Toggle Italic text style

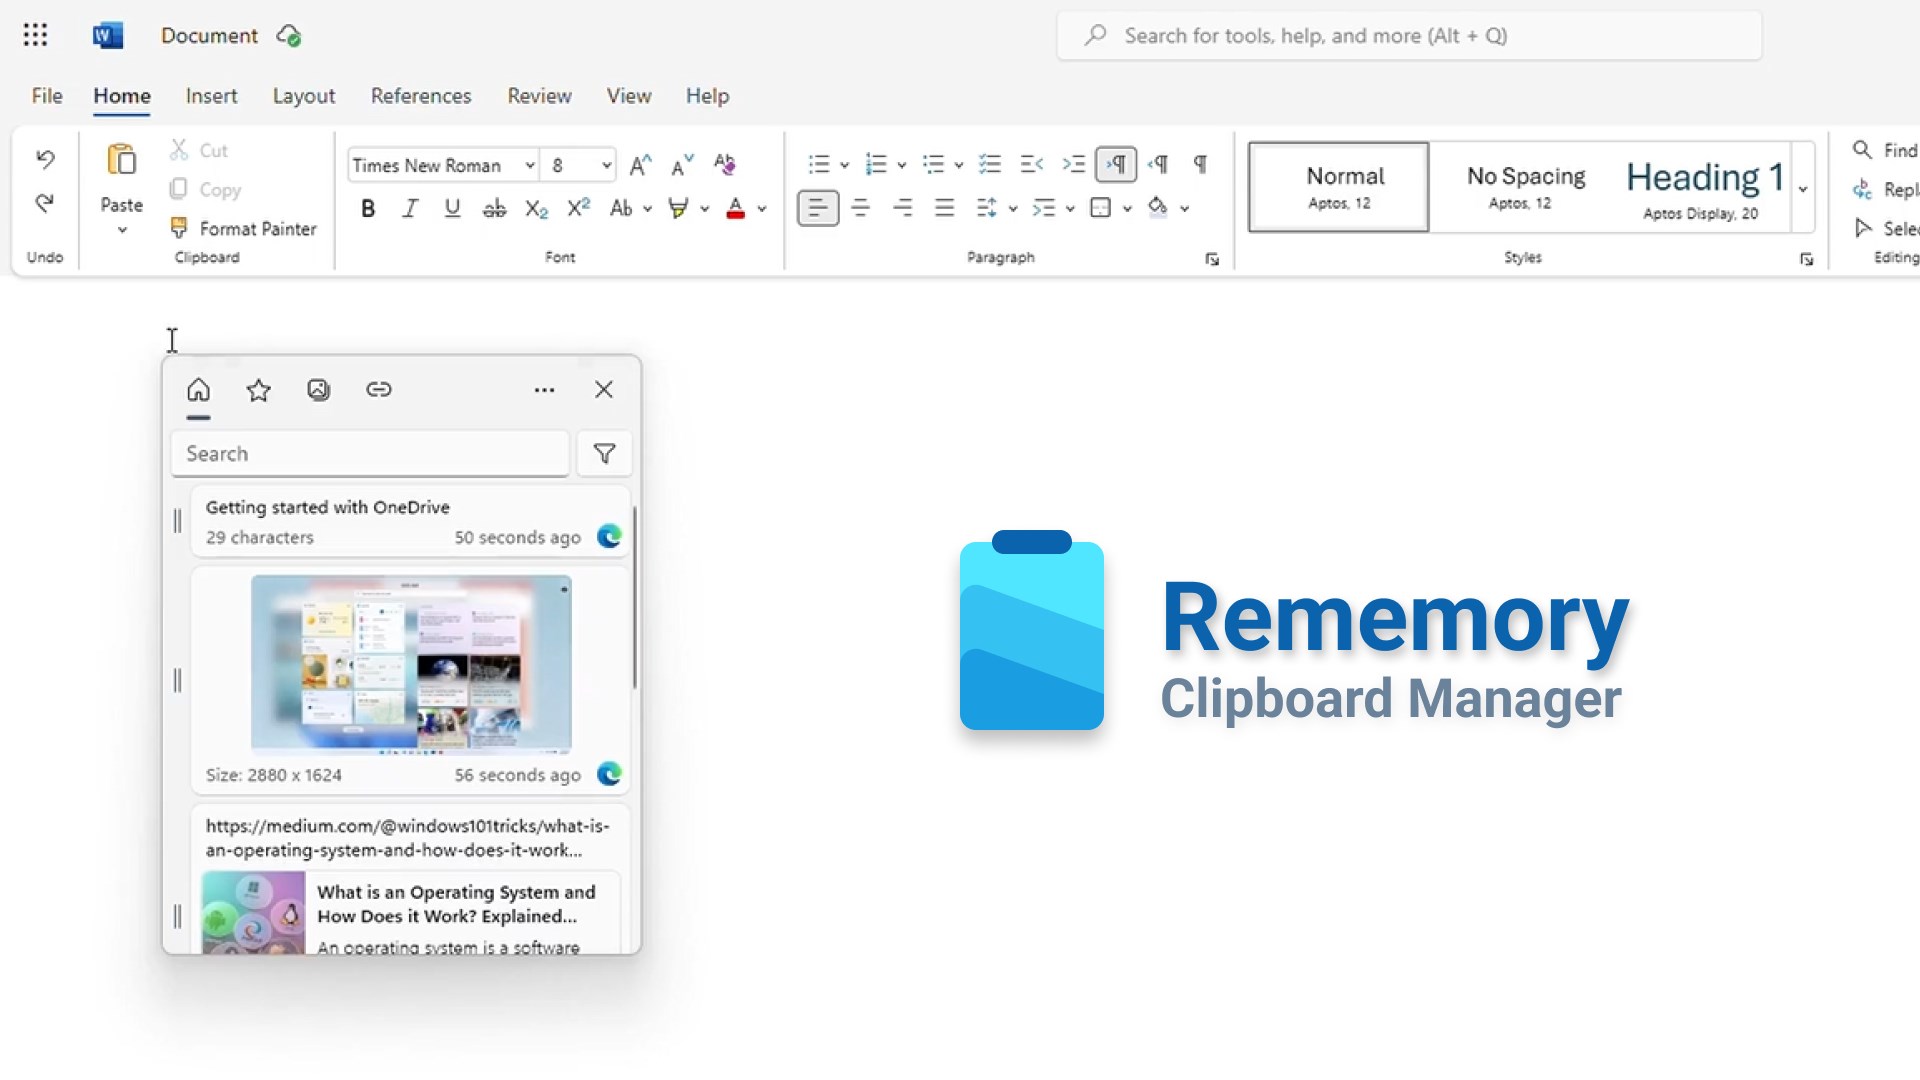pyautogui.click(x=410, y=208)
